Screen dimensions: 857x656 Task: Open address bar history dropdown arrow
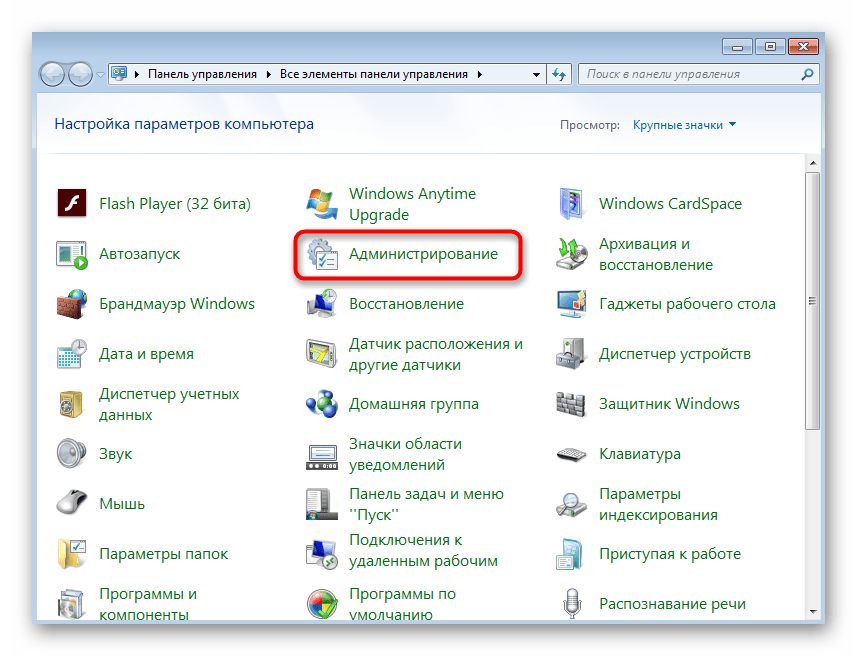tap(538, 74)
